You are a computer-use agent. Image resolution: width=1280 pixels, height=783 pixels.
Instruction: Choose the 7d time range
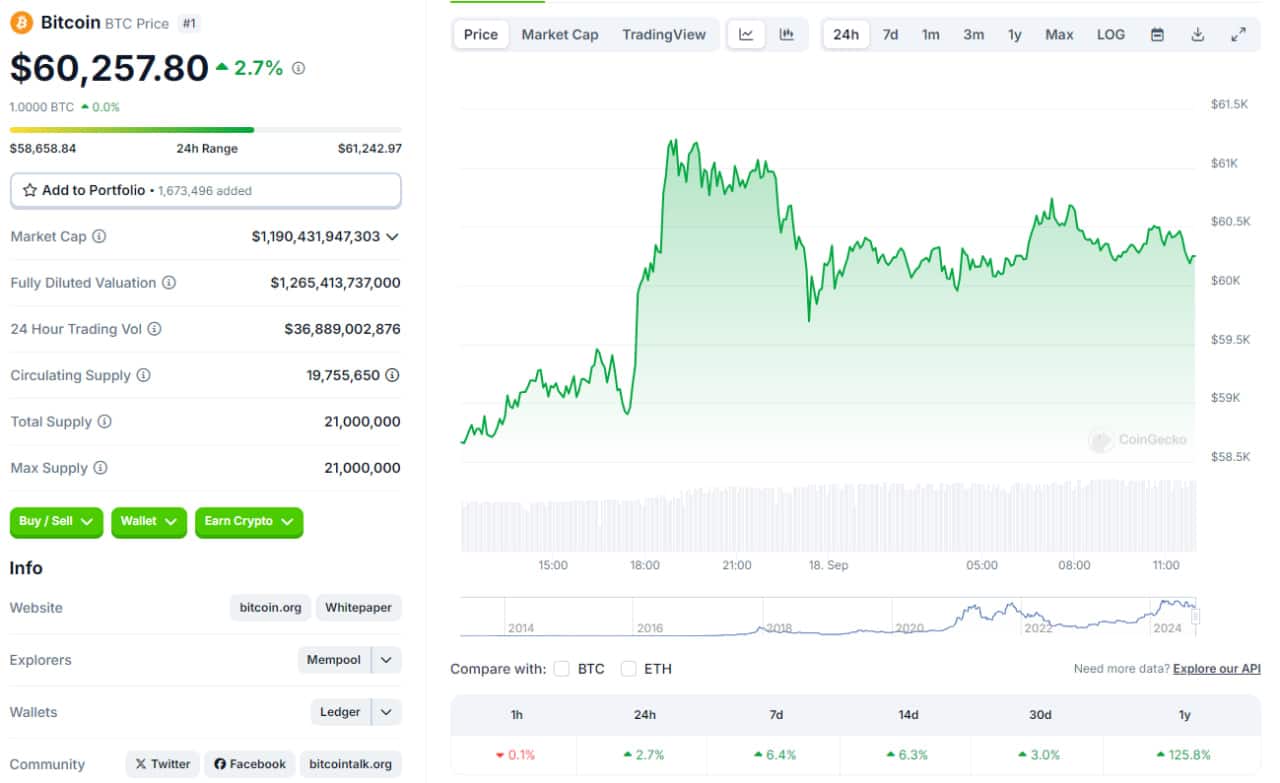[890, 34]
